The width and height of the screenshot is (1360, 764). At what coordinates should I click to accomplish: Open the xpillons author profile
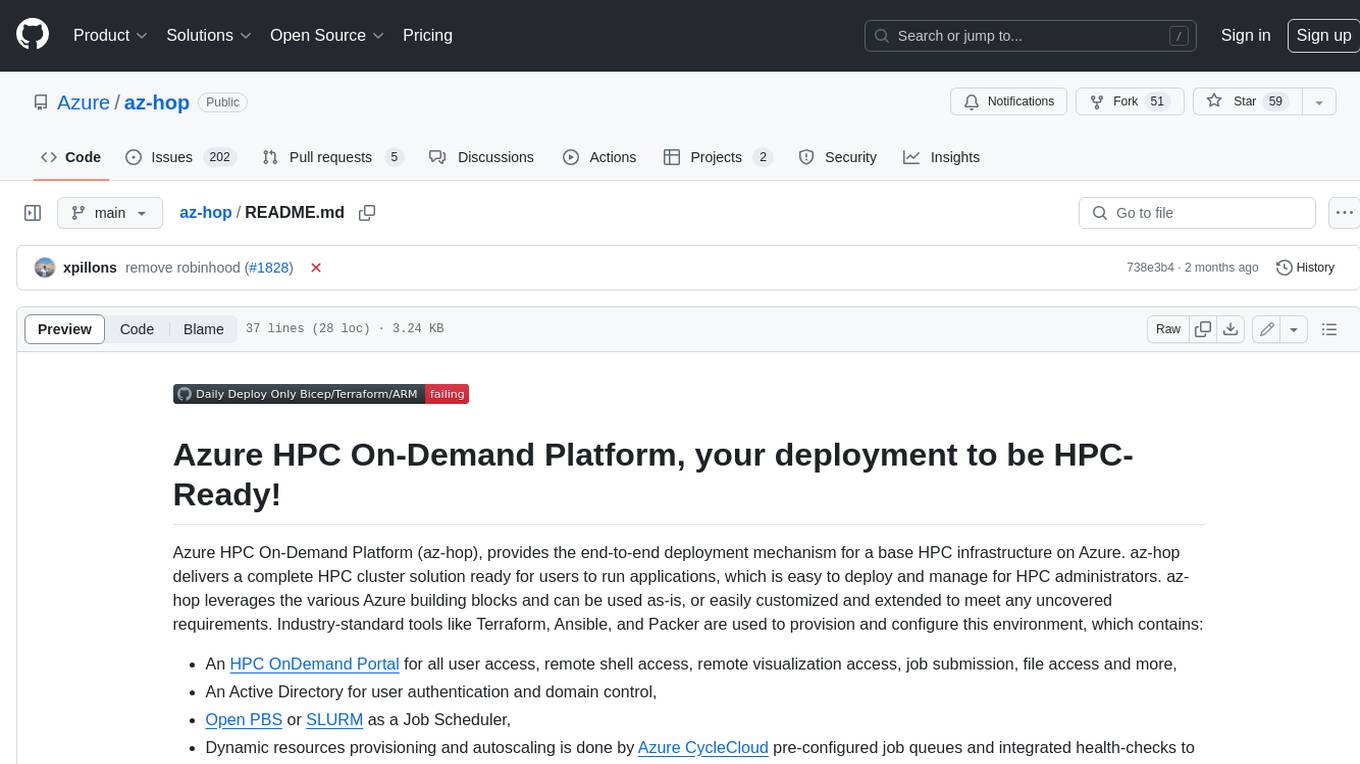[90, 268]
